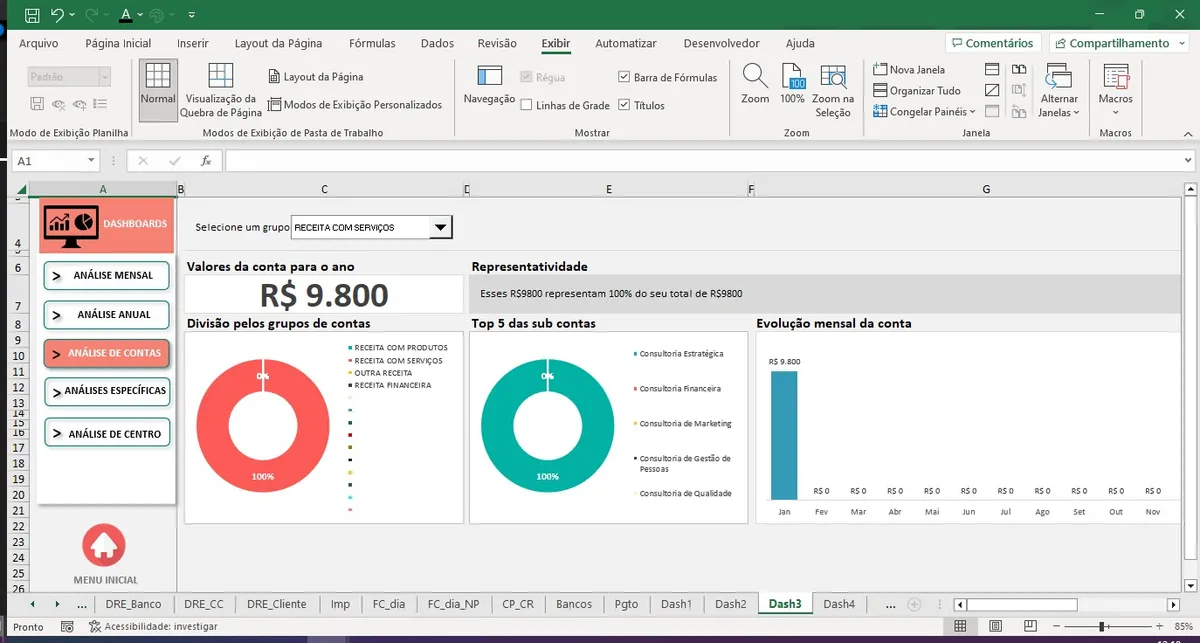Enable the Linhas de Grade checkbox
The image size is (1200, 643).
click(x=527, y=105)
